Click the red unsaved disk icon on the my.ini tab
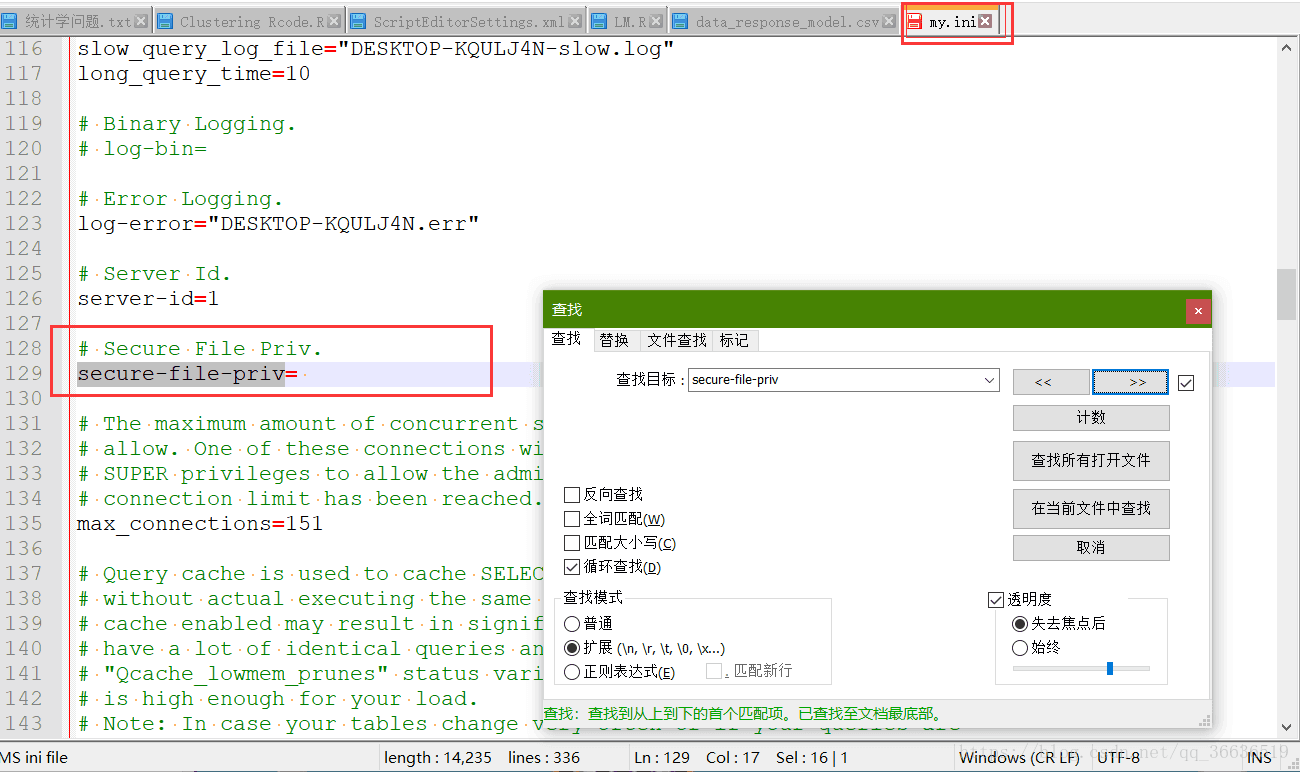 coord(915,21)
